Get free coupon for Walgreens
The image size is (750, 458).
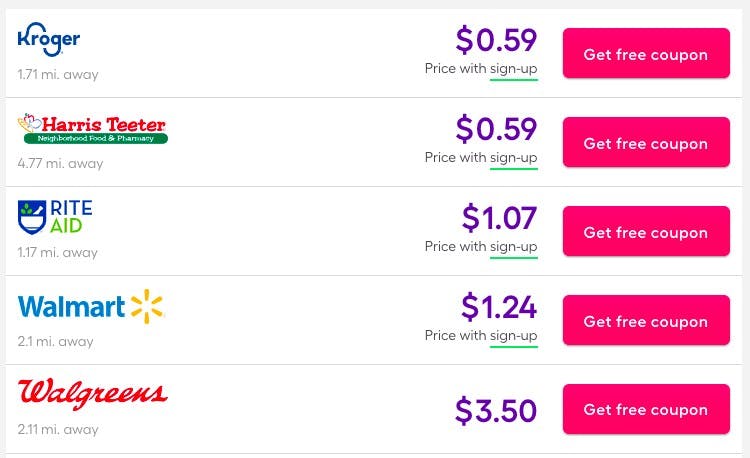[646, 409]
